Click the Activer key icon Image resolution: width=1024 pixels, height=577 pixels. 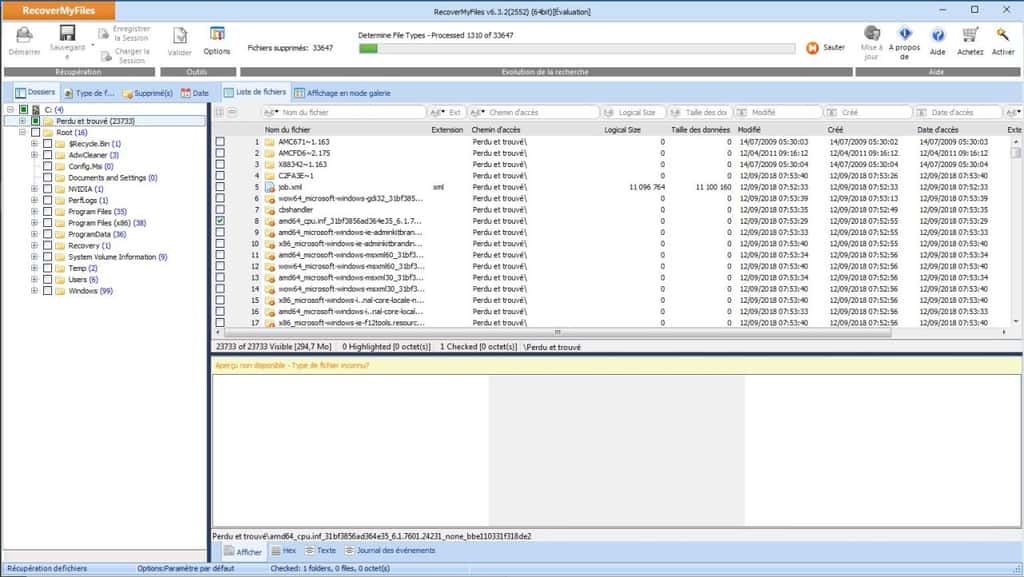1003,38
